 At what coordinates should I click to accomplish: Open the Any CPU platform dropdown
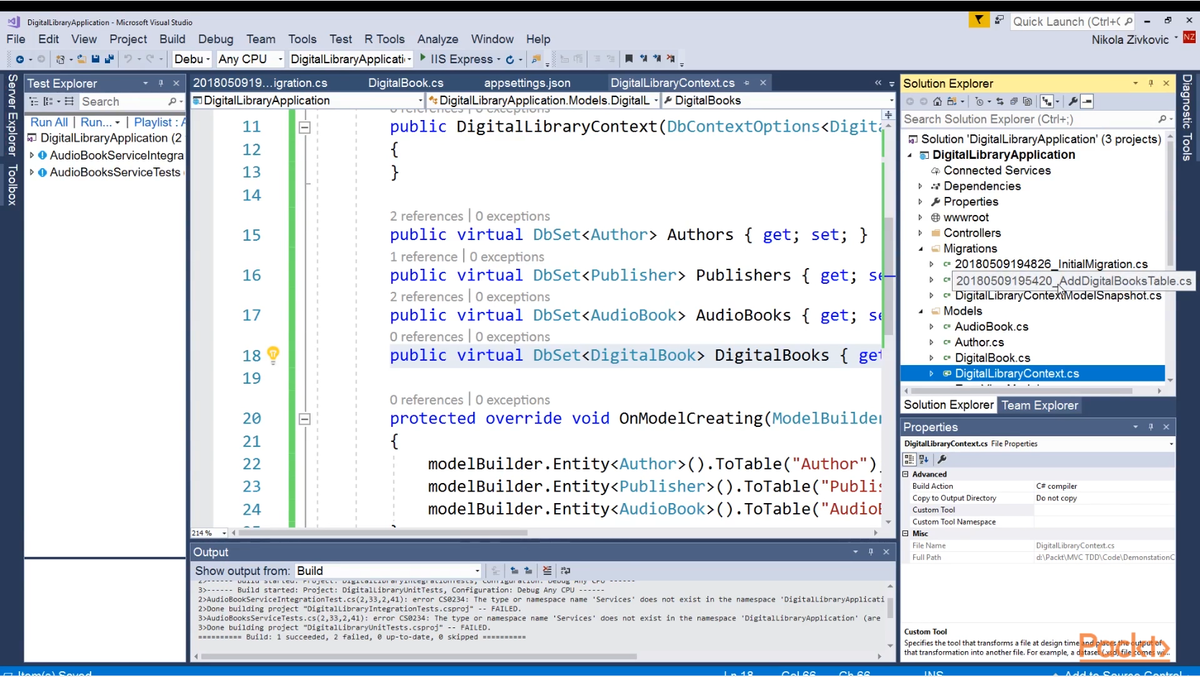[250, 60]
